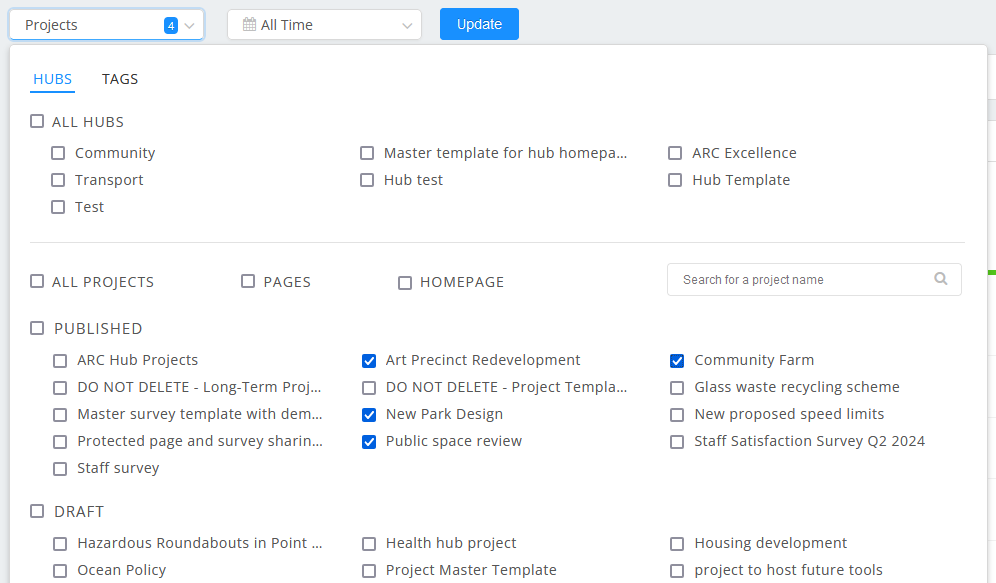Click the Update button
The width and height of the screenshot is (996, 583).
pos(480,24)
